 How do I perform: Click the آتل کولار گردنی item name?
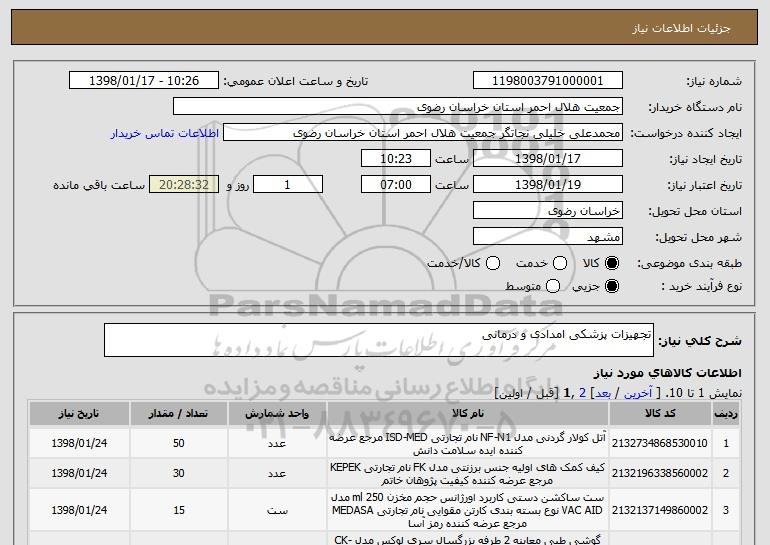[467, 443]
